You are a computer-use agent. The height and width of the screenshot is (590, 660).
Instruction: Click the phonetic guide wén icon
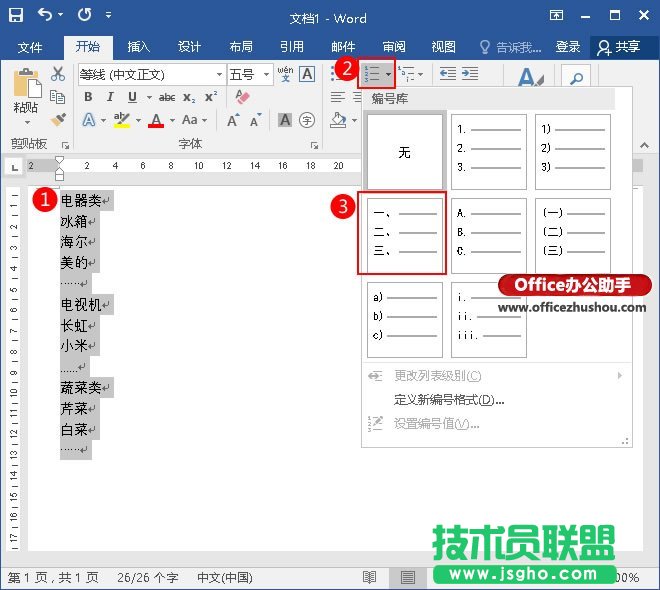pyautogui.click(x=285, y=74)
